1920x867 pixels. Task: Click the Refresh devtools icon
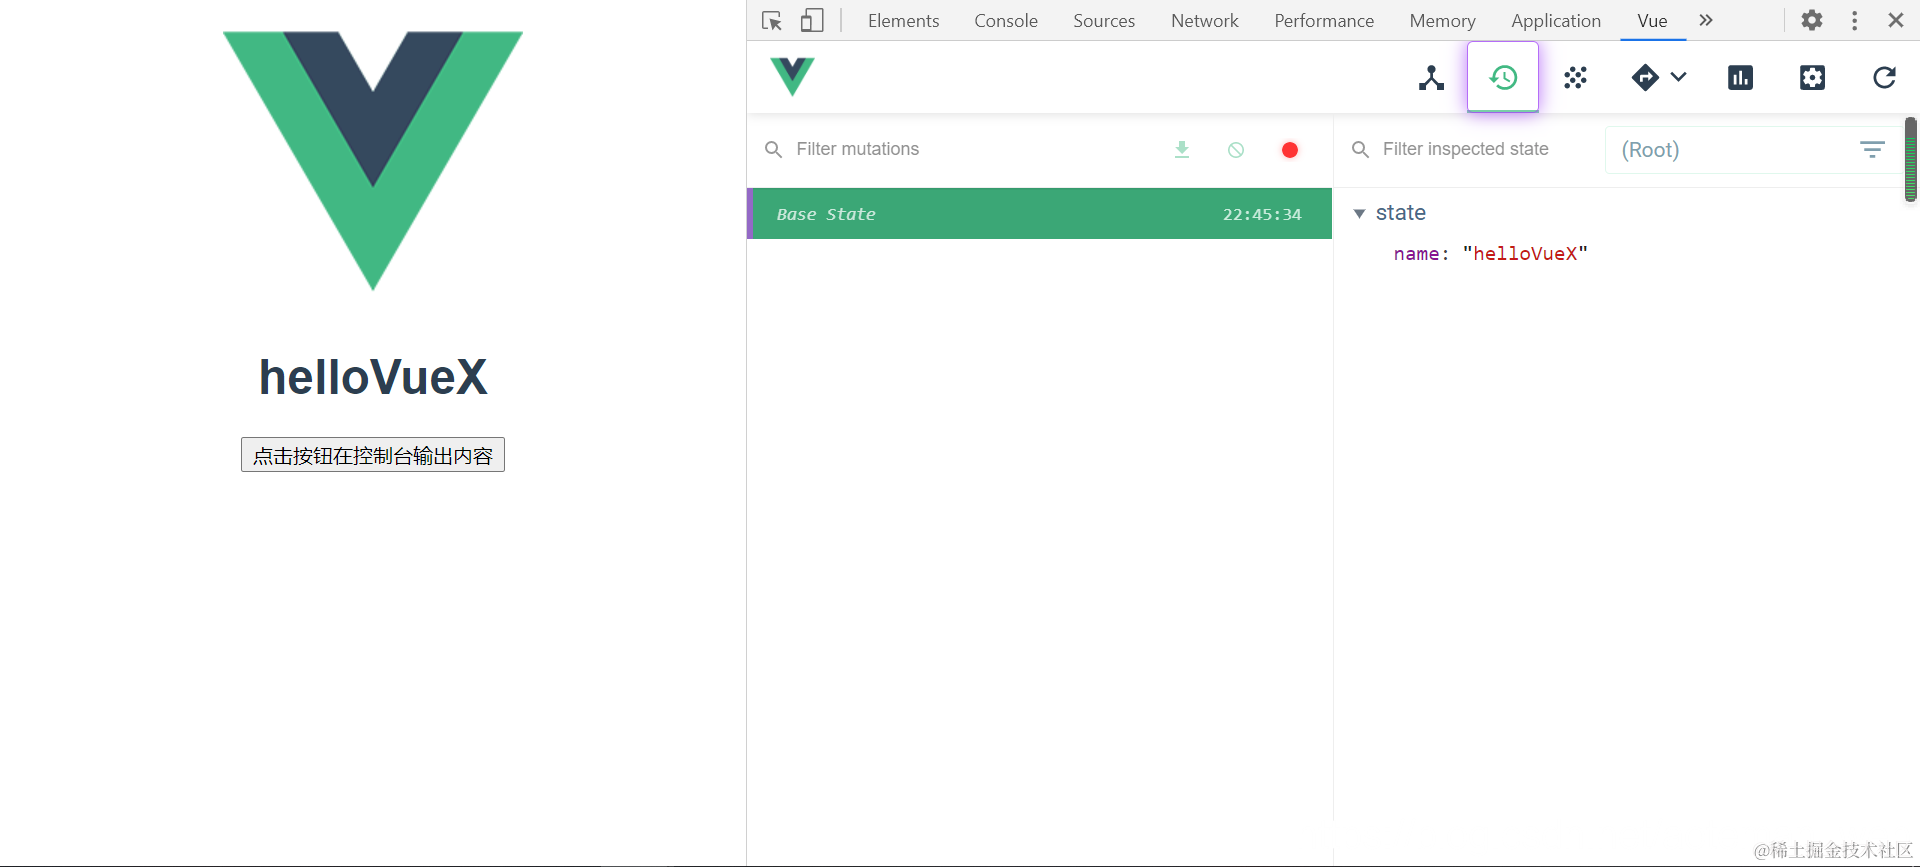click(x=1884, y=77)
